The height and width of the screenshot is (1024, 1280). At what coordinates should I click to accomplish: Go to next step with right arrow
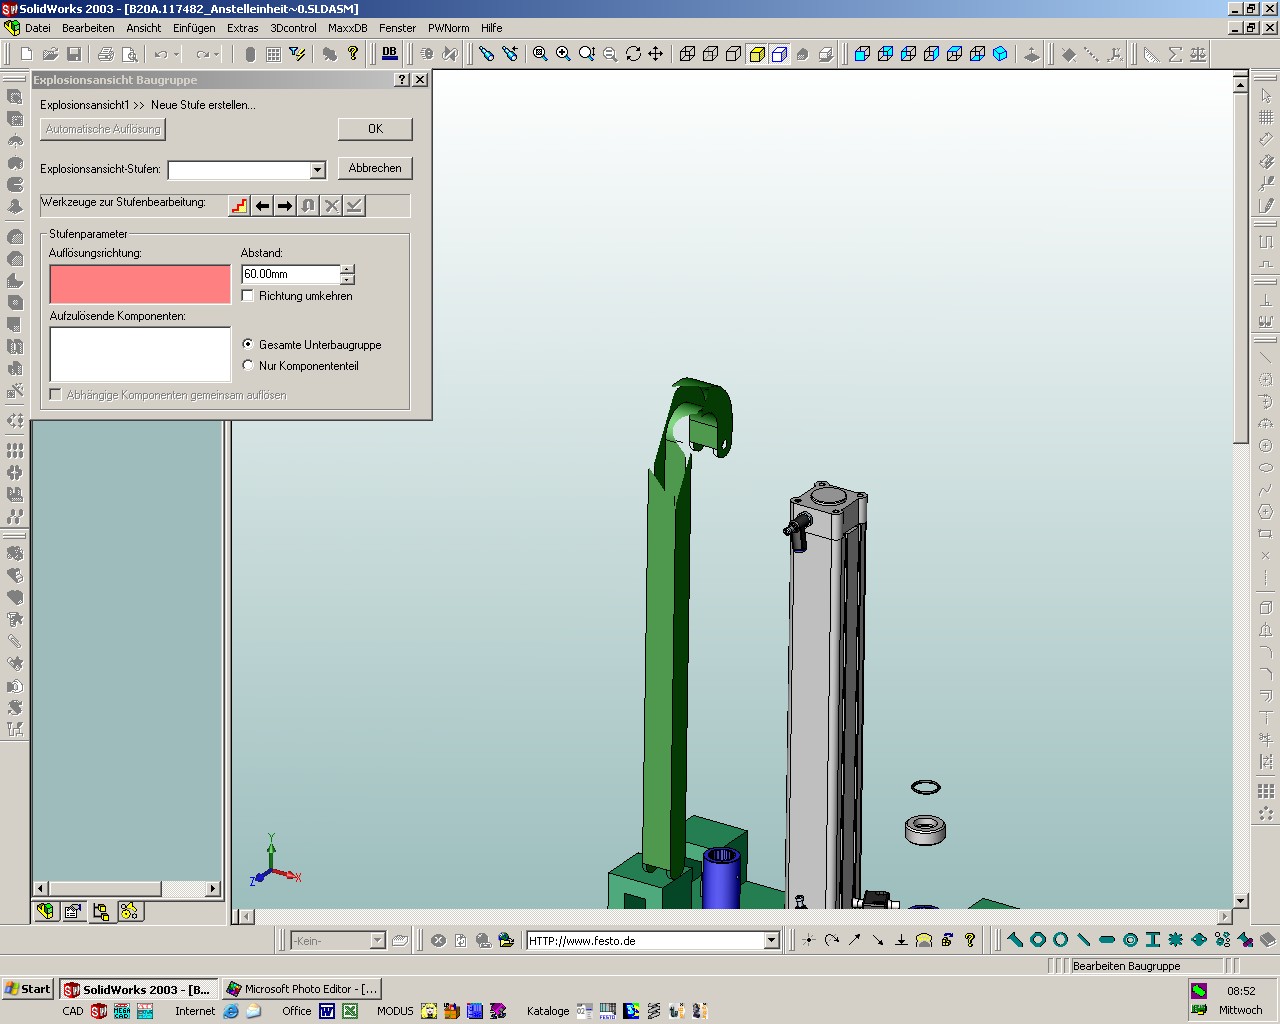(x=285, y=206)
